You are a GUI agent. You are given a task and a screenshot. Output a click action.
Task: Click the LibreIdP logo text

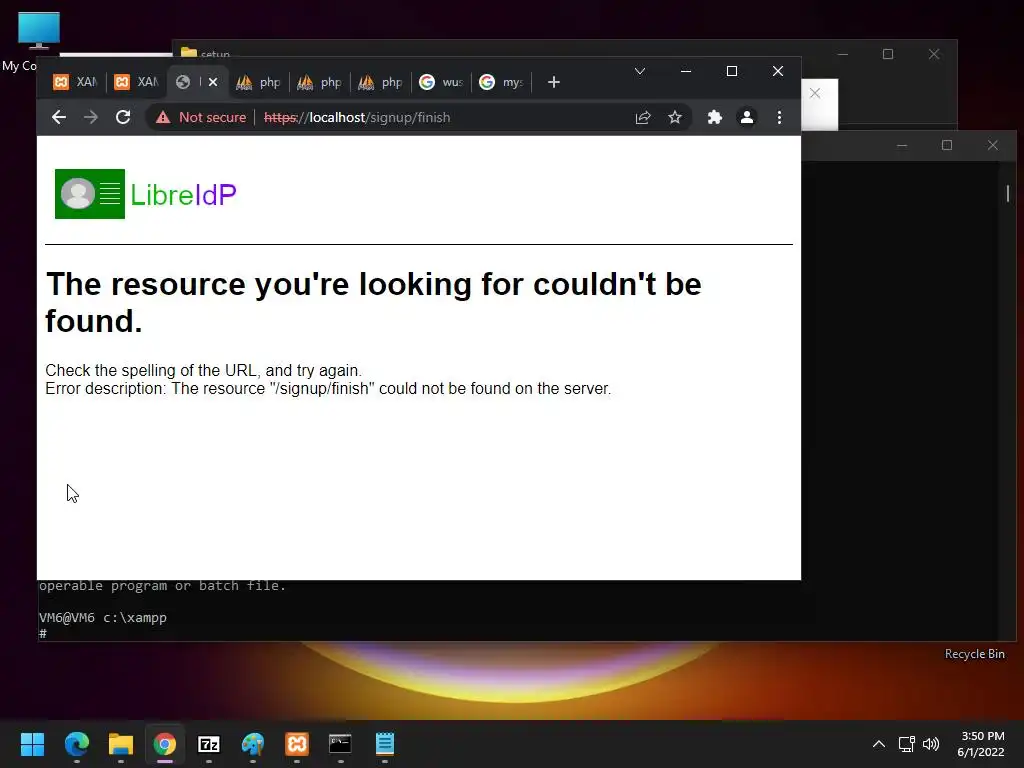tap(184, 195)
